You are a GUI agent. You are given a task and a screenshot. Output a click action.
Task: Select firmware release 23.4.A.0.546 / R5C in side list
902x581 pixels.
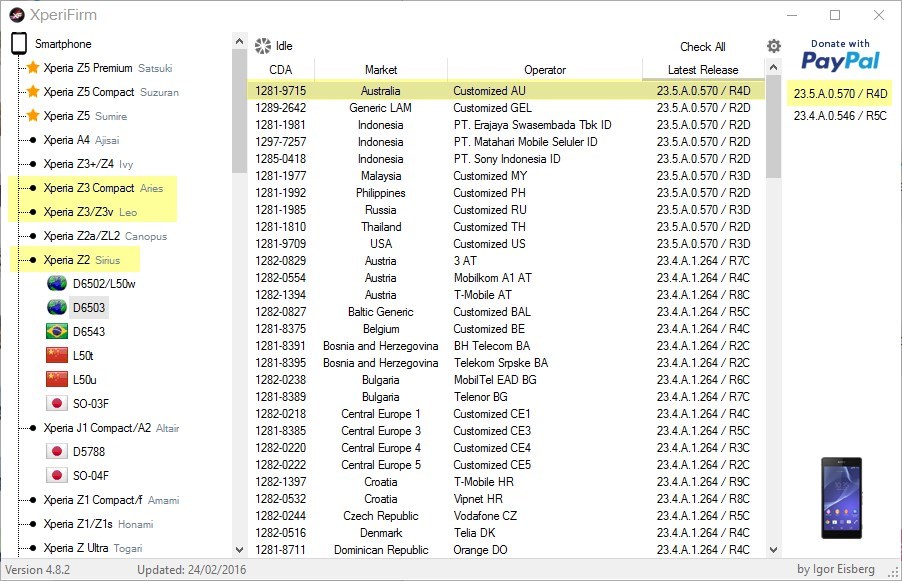[x=840, y=116]
